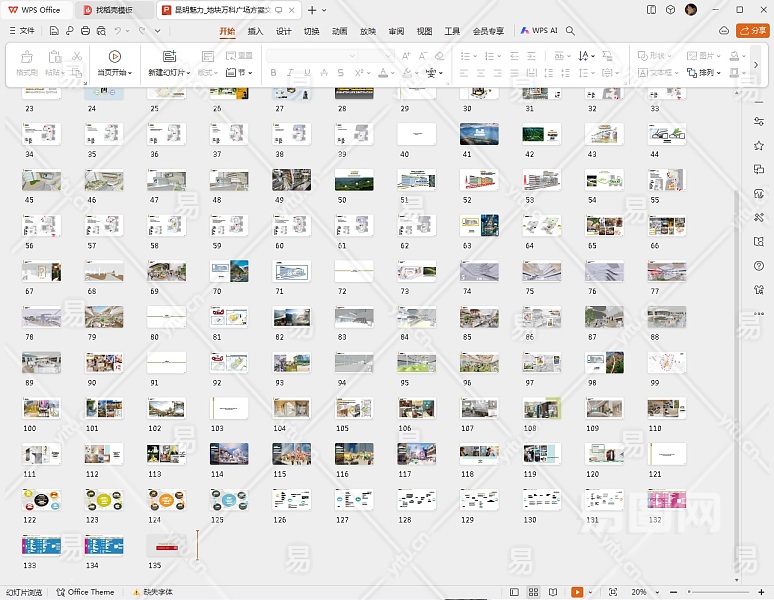774x600 pixels.
Task: Expand the new slide dropdown arrow
Action: (x=187, y=73)
